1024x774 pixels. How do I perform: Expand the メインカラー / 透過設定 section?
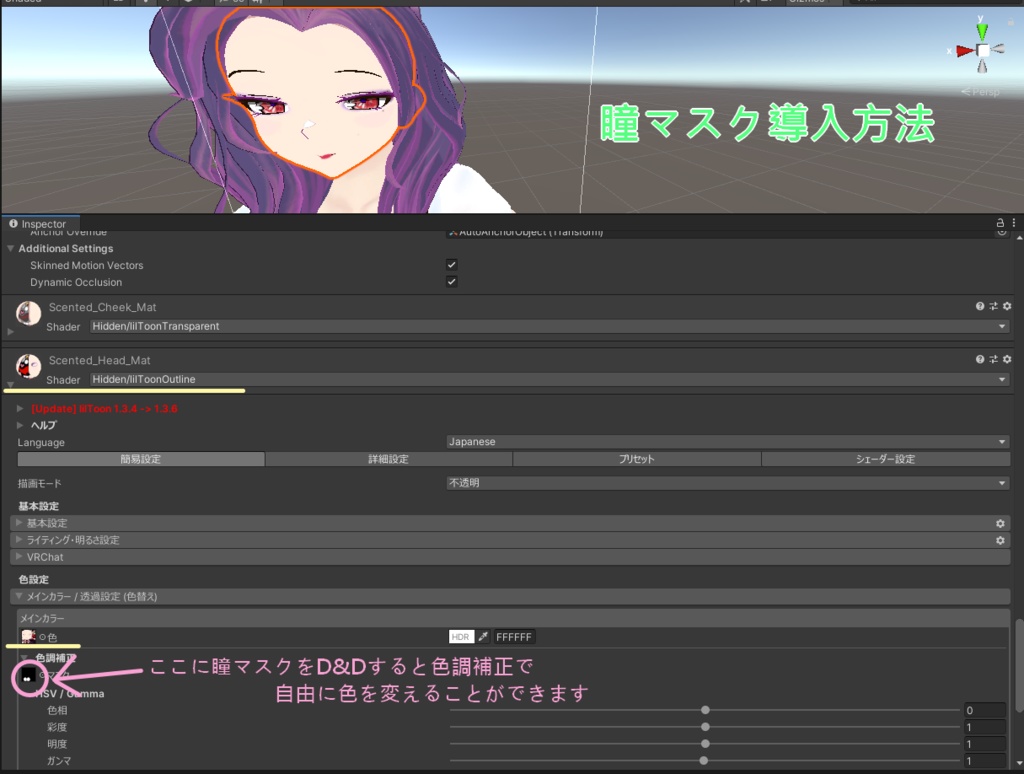point(17,596)
